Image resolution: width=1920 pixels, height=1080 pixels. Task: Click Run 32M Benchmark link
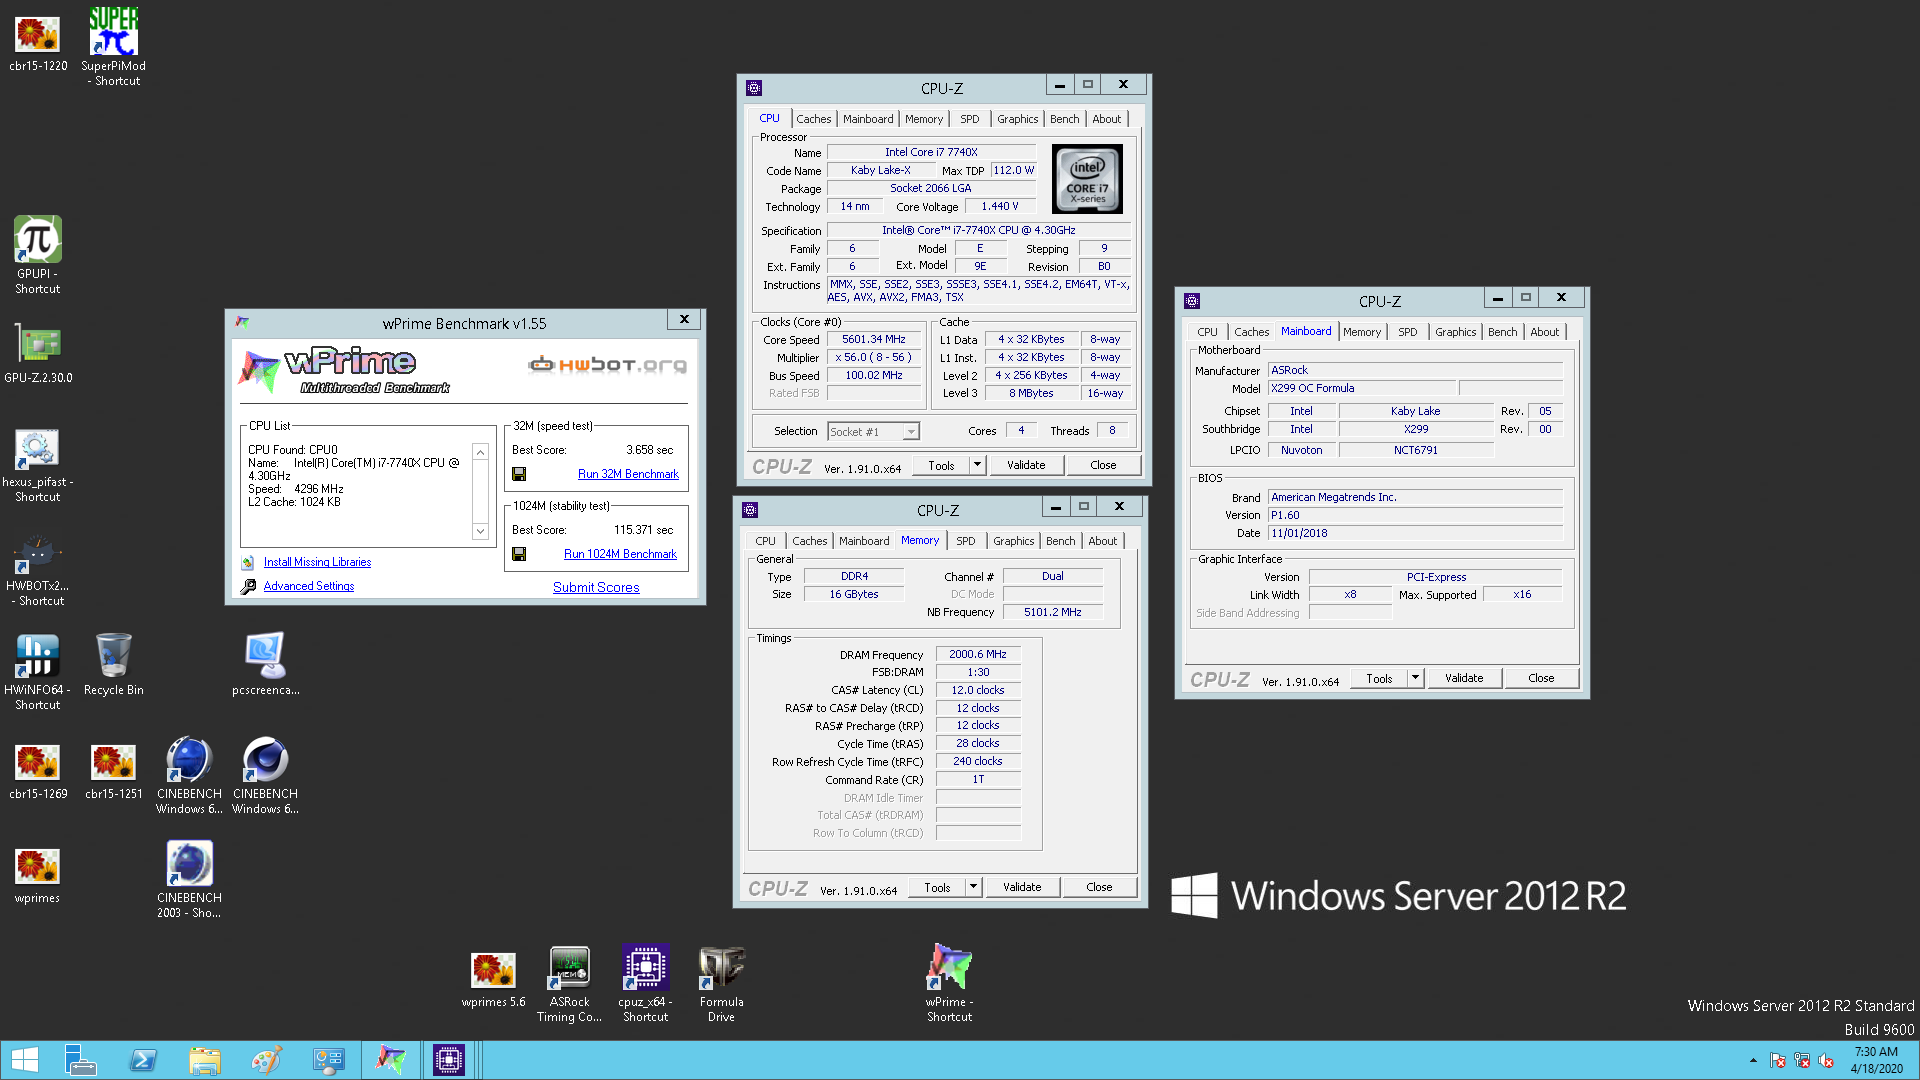pos(628,474)
